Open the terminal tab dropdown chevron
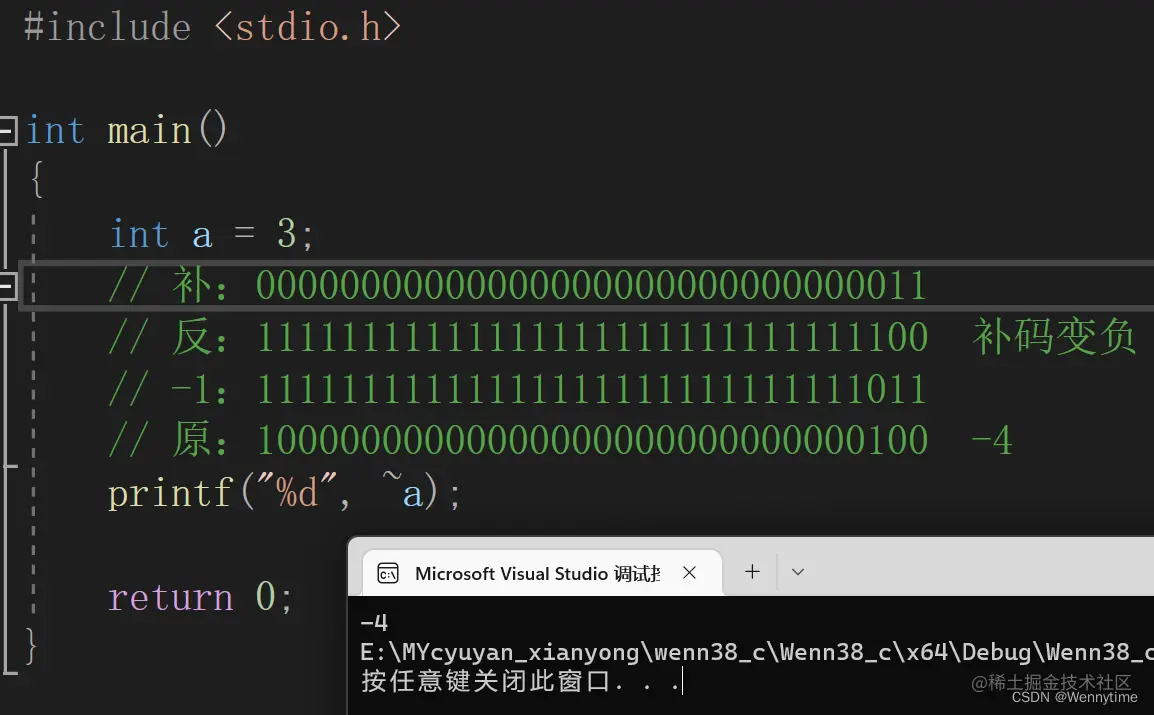The height and width of the screenshot is (715, 1154). click(798, 572)
